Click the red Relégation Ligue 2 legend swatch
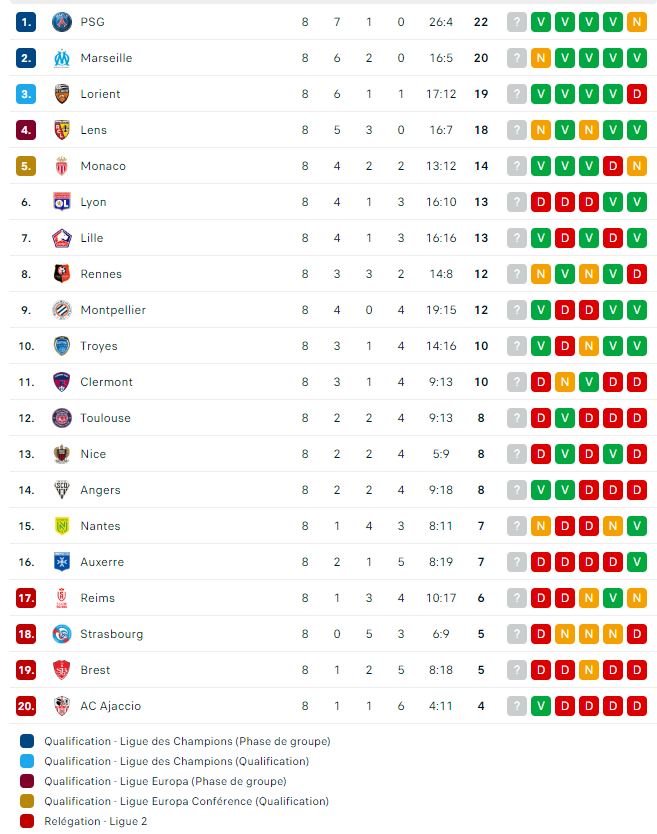The width and height of the screenshot is (657, 834). point(27,821)
